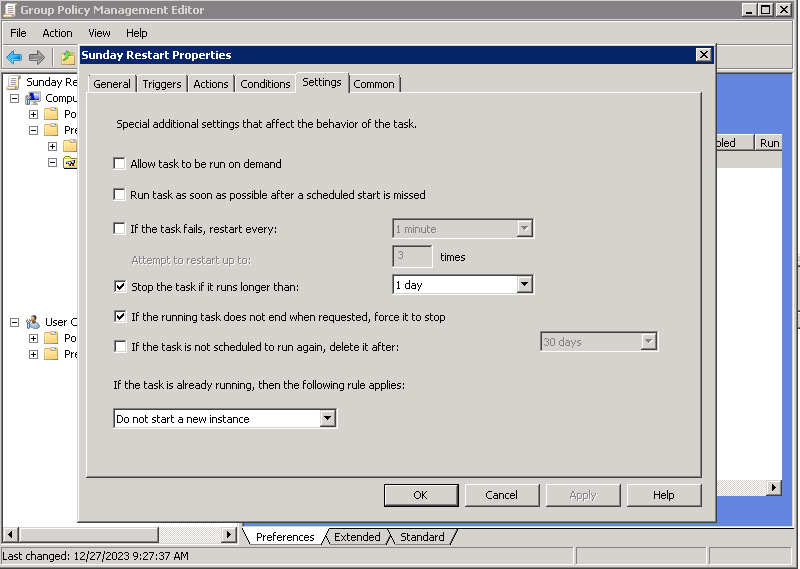Screen dimensions: 800x569
Task: Open the 1 minute restart interval dropdown
Action: [x=524, y=229]
